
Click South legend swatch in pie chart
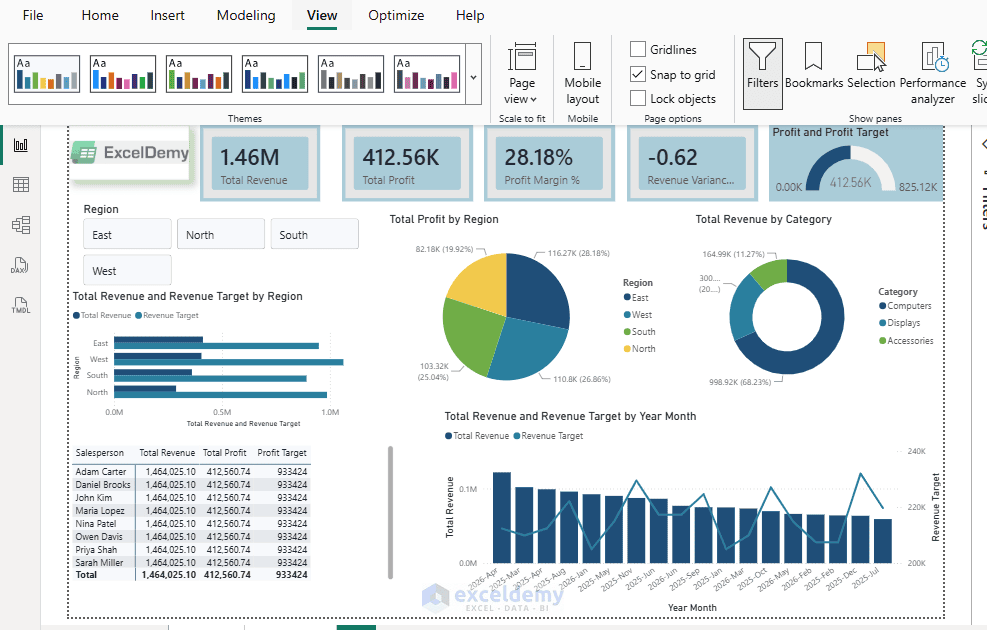coord(627,331)
